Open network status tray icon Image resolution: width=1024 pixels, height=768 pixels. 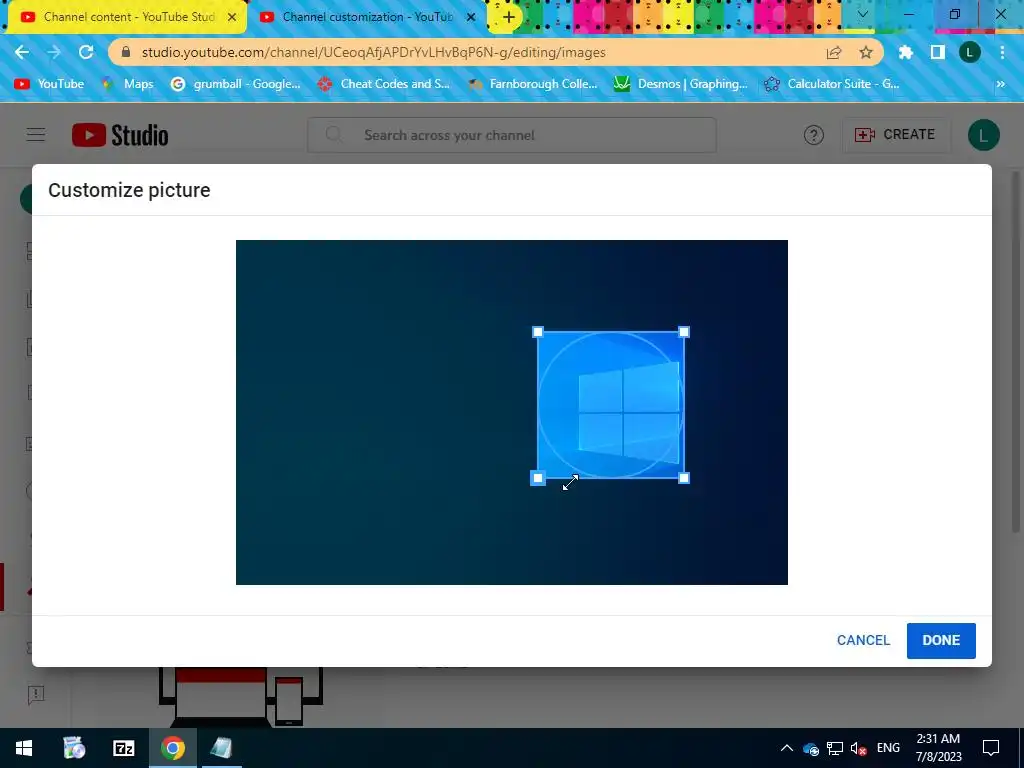click(x=835, y=748)
